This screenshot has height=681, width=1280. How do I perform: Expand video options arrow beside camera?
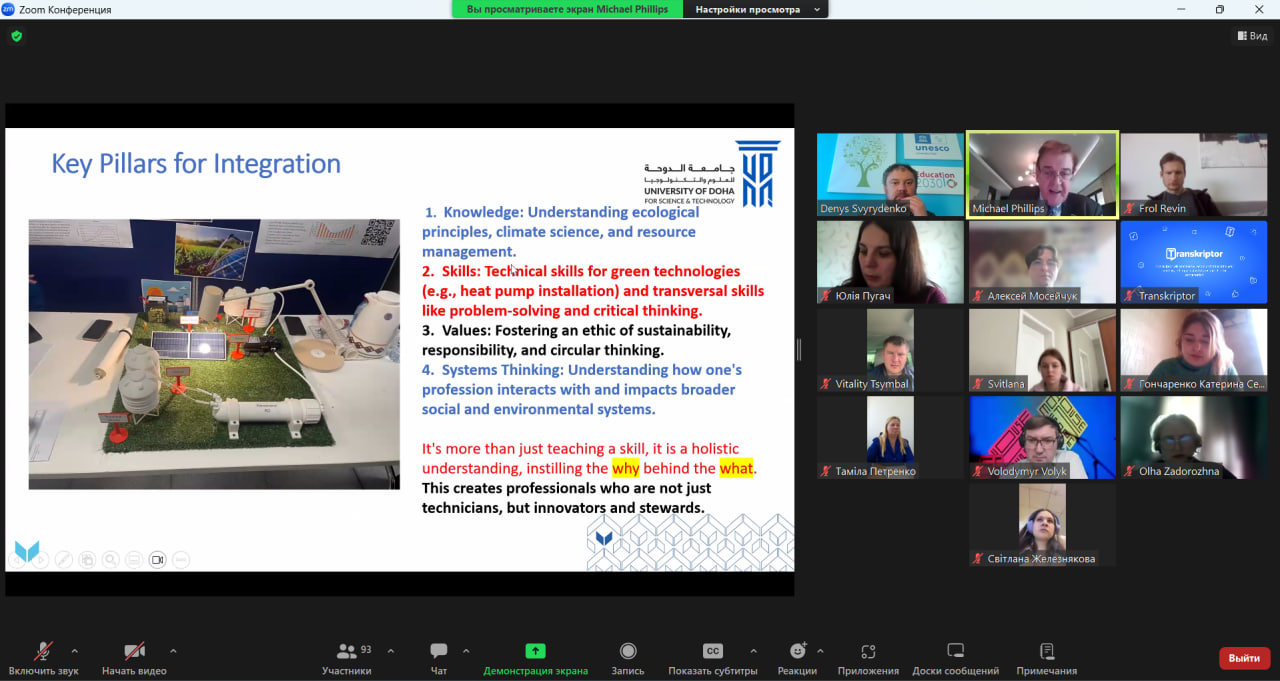point(173,650)
